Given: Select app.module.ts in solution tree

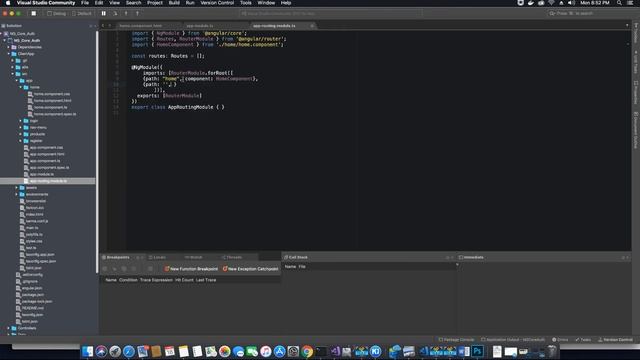Looking at the screenshot, I should tap(42, 174).
